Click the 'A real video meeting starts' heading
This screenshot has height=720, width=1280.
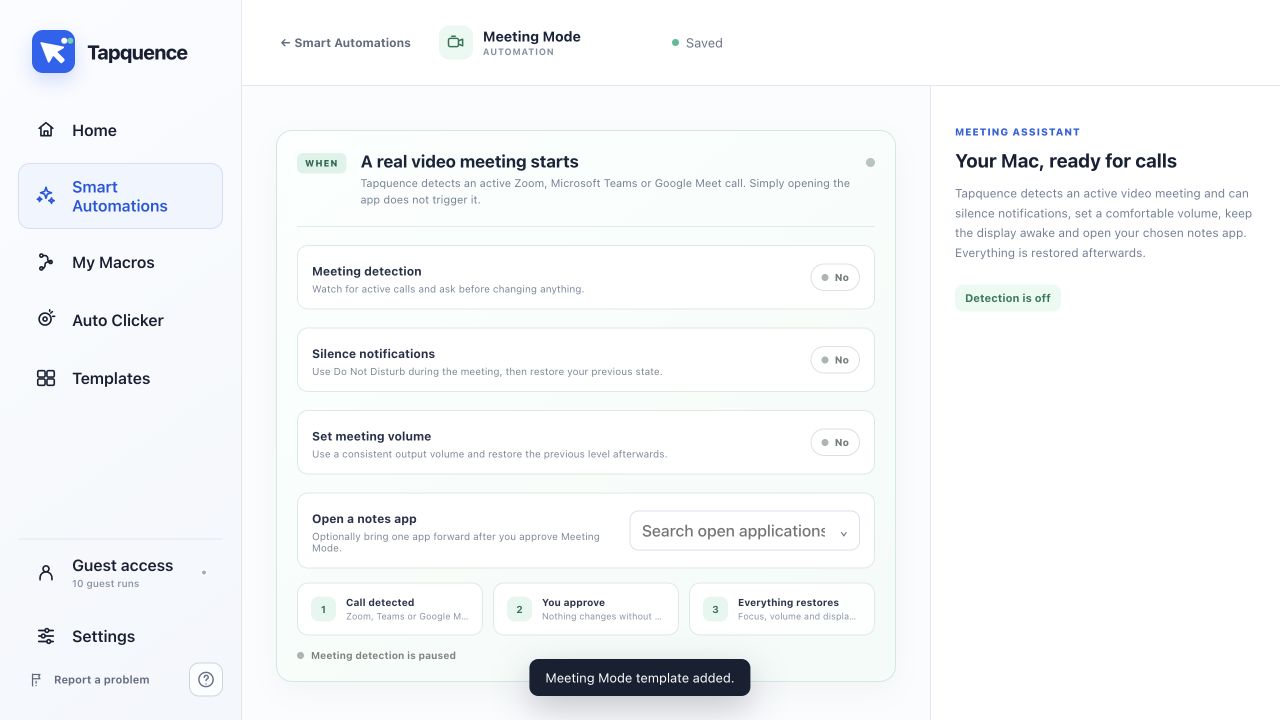(x=470, y=162)
